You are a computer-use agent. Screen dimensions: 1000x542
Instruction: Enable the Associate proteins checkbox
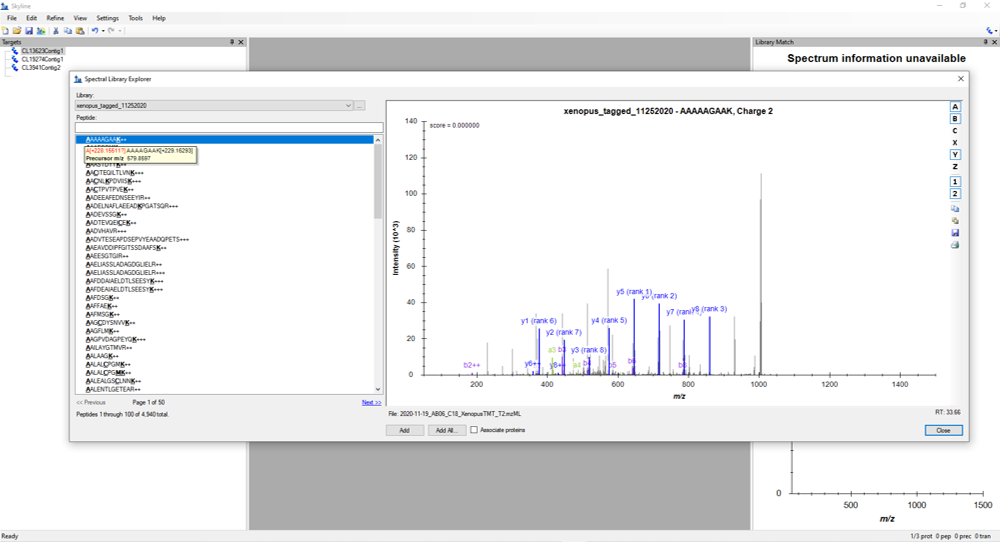pyautogui.click(x=474, y=430)
